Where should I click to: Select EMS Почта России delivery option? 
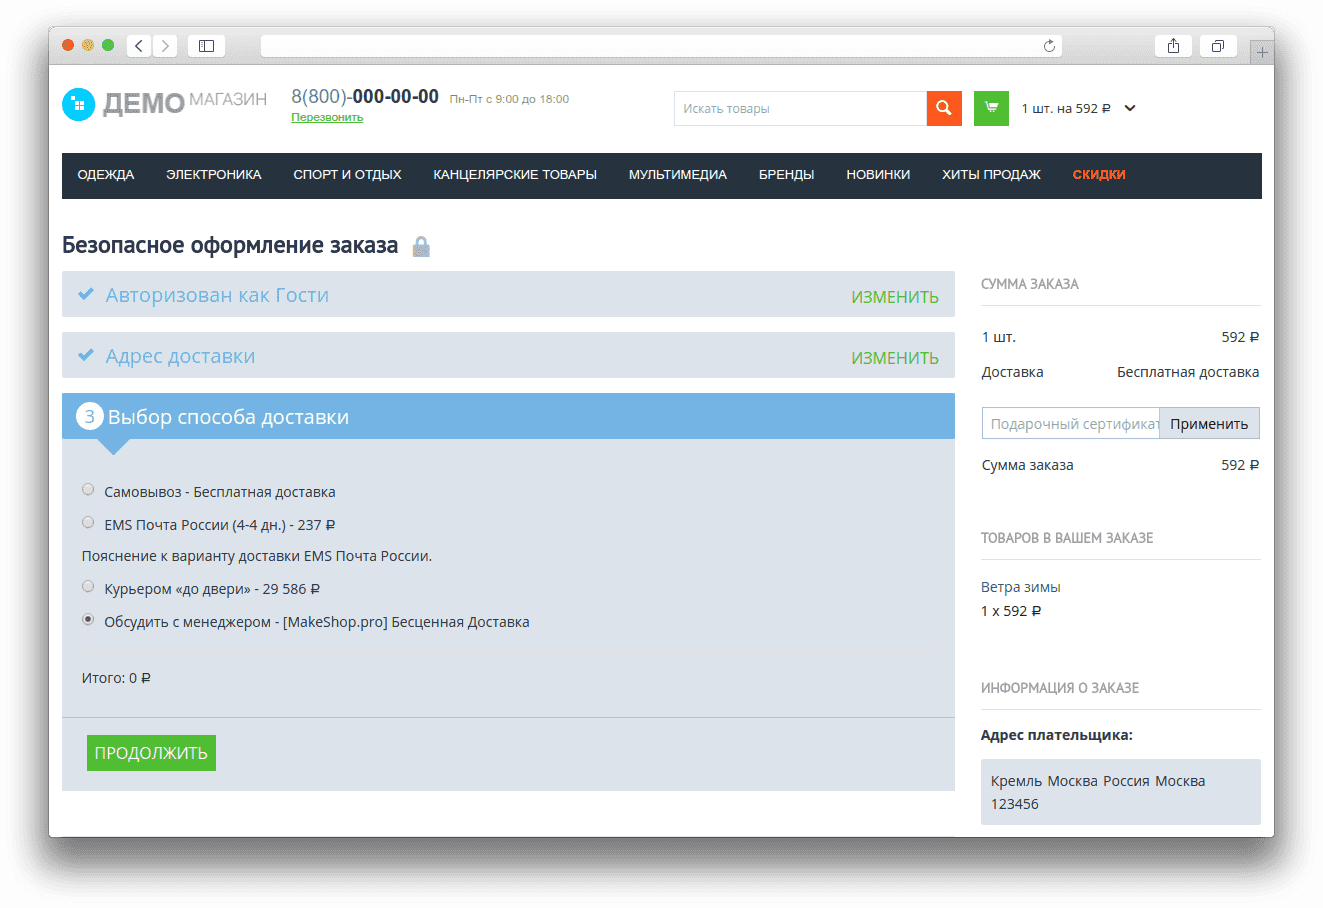pyautogui.click(x=88, y=522)
